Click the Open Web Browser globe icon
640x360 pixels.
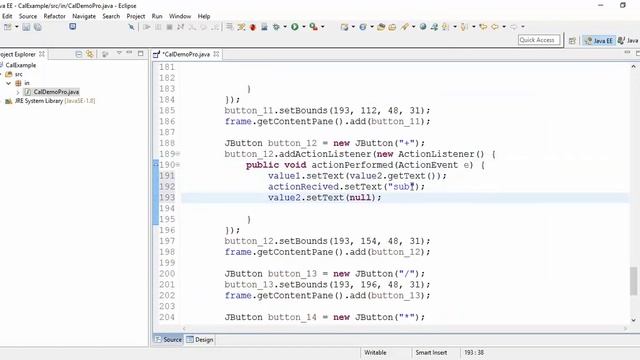pos(423,27)
